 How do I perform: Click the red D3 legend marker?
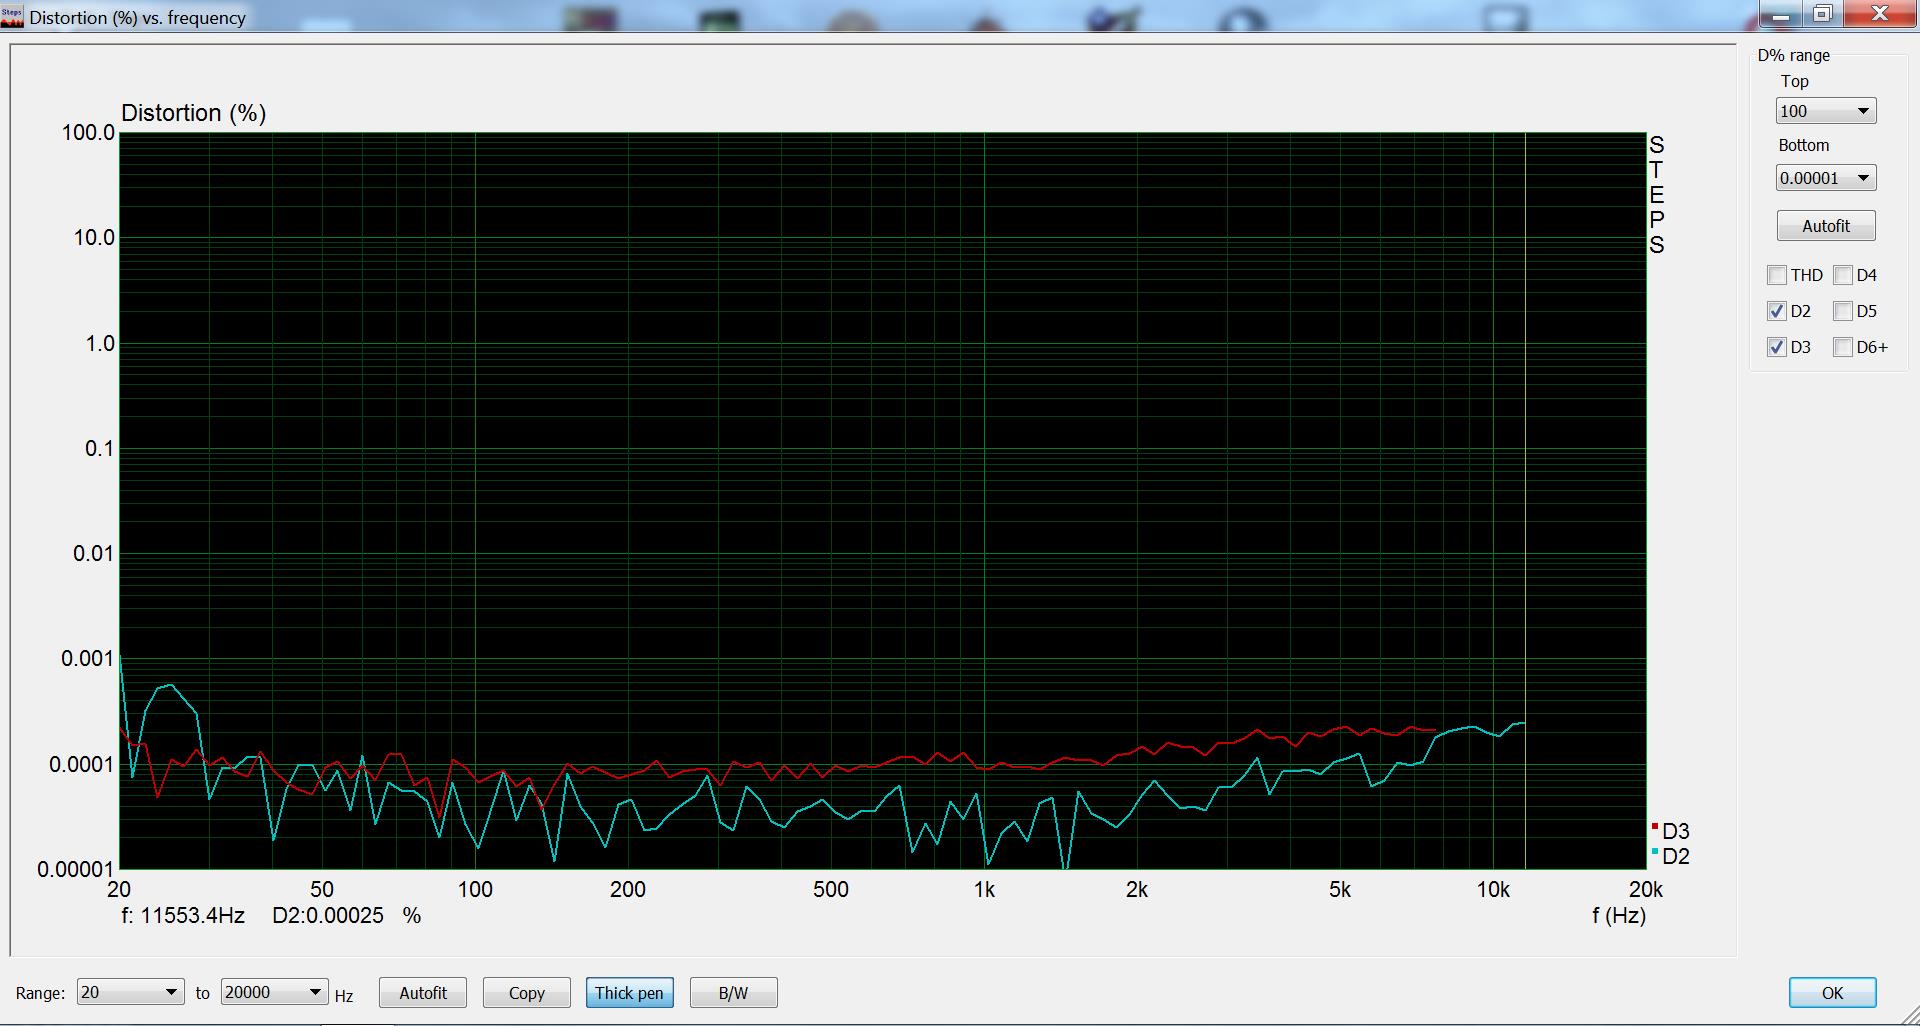pos(1655,827)
